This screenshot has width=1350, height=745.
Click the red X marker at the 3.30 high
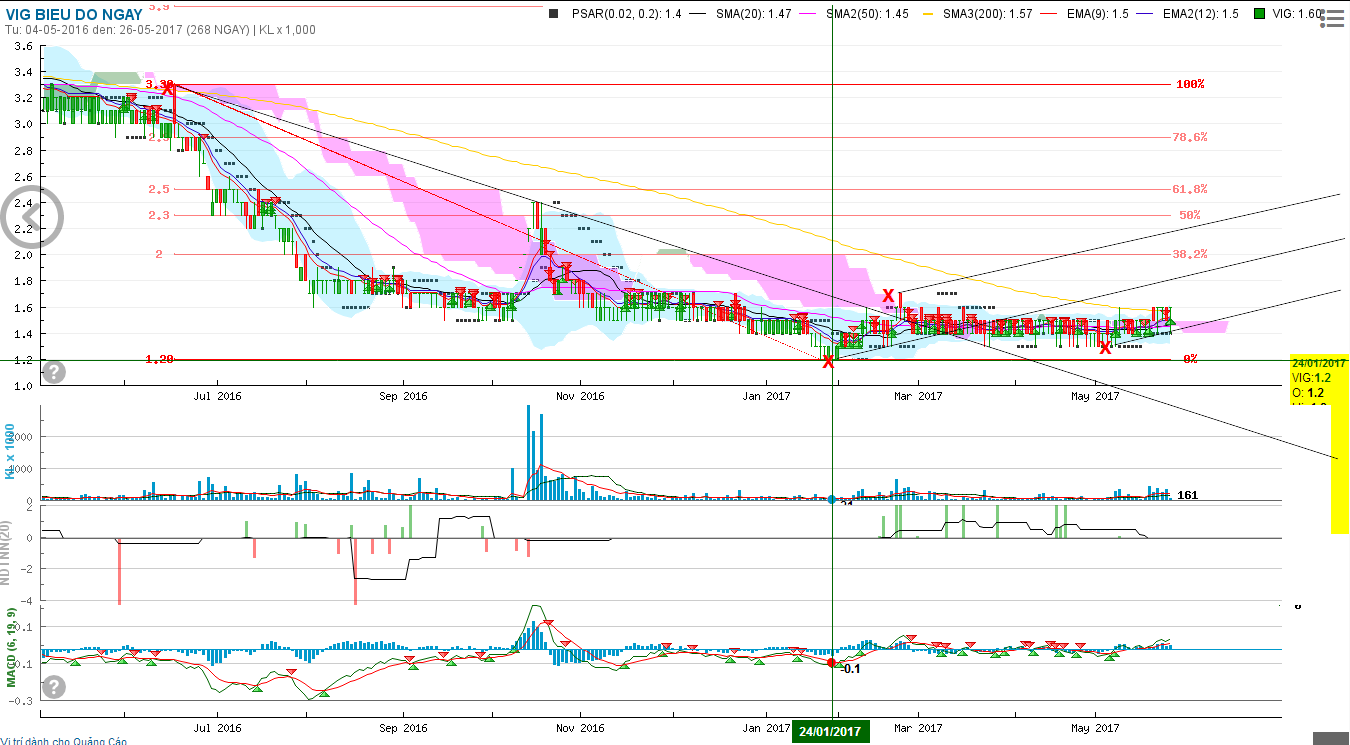tap(169, 89)
